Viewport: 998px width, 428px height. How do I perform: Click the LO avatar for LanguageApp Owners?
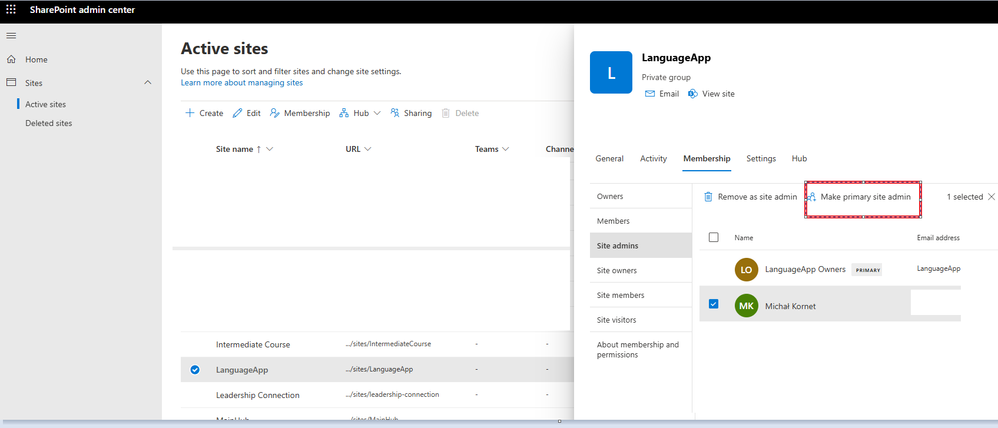[747, 269]
